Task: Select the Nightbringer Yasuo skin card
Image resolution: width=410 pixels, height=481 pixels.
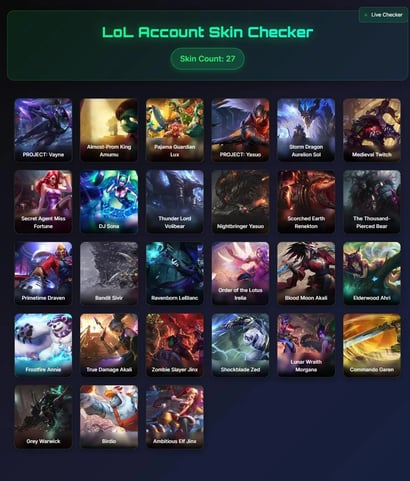Action: point(240,201)
